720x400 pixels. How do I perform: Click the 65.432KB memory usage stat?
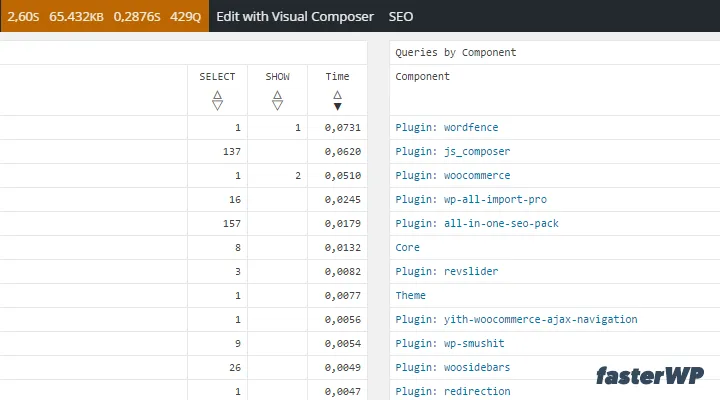[x=76, y=17]
